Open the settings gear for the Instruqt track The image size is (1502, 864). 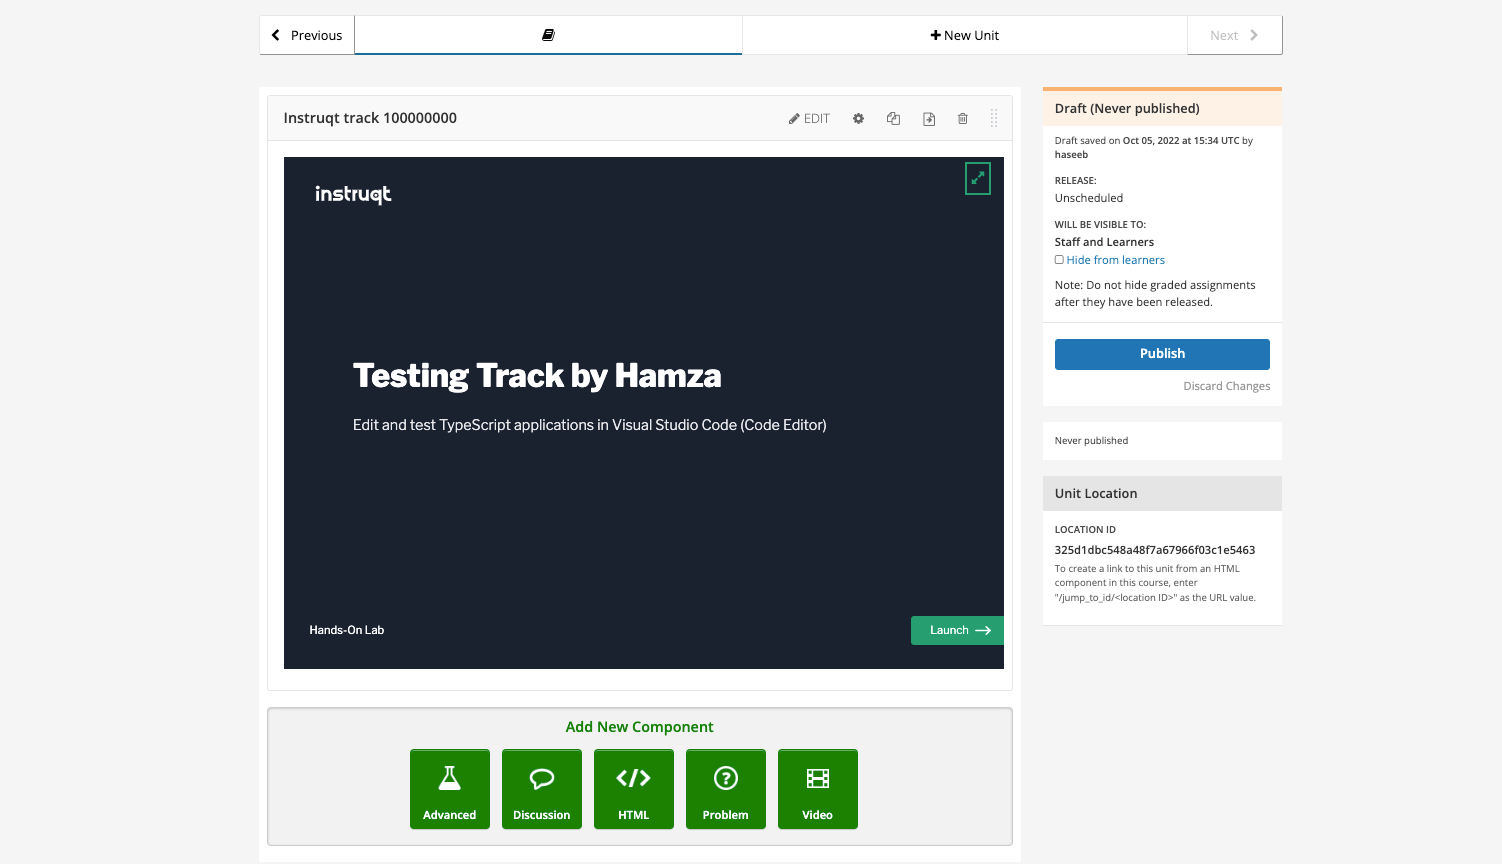point(858,118)
